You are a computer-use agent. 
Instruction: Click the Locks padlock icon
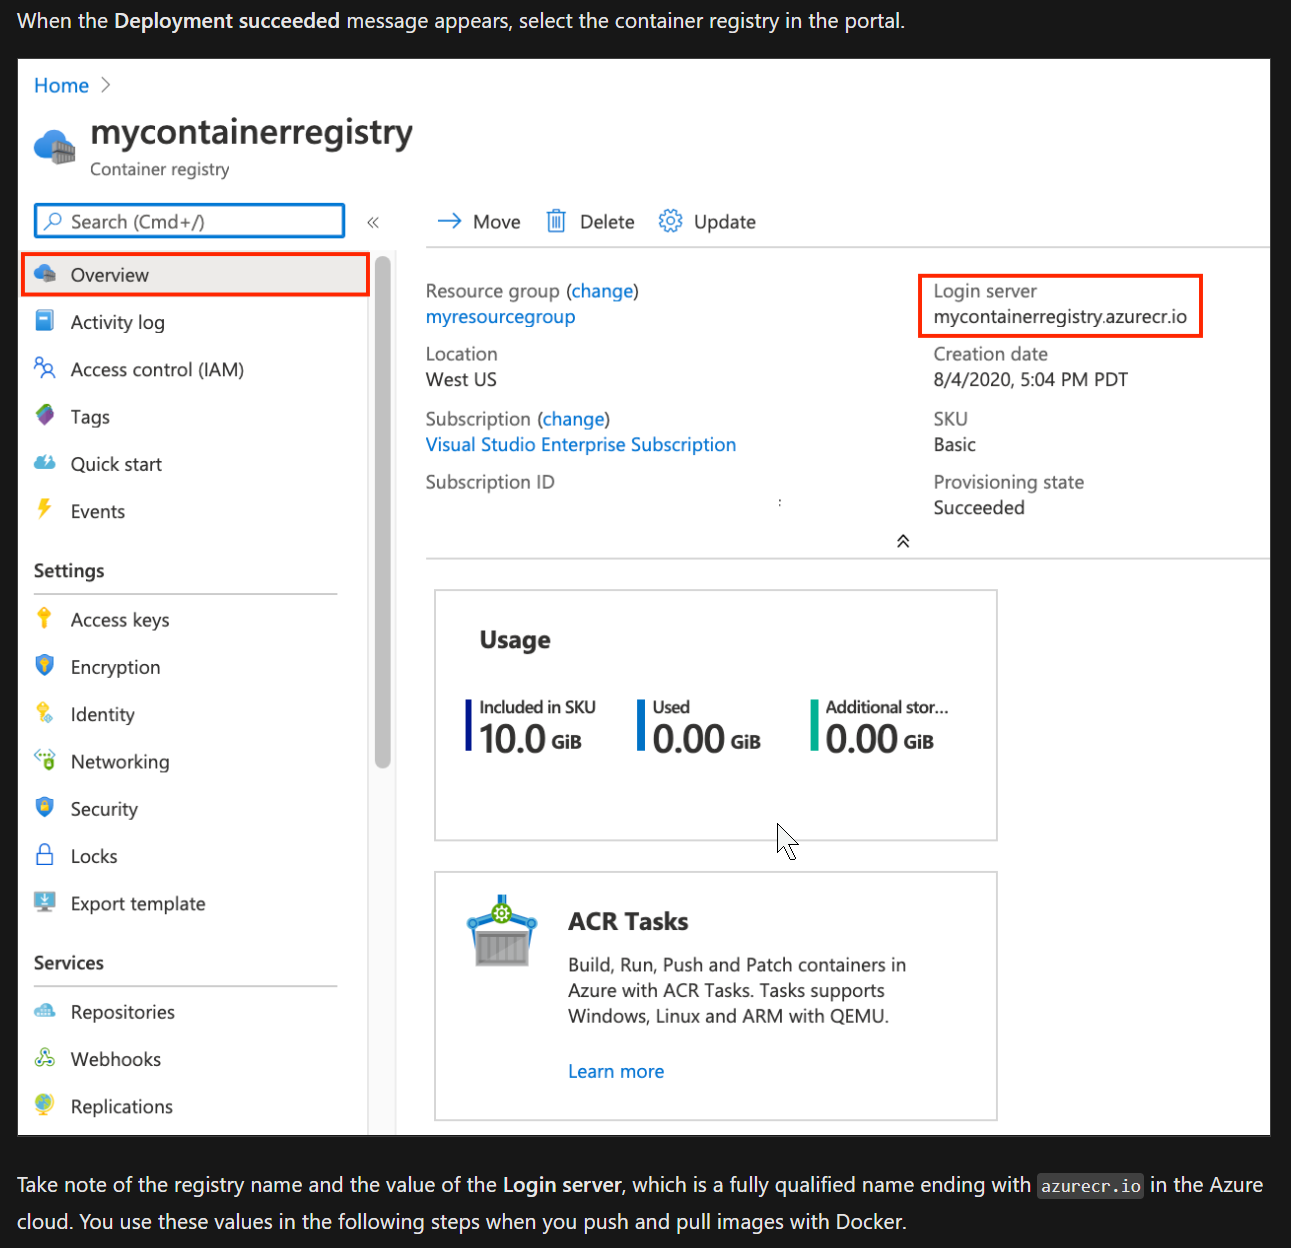45,854
